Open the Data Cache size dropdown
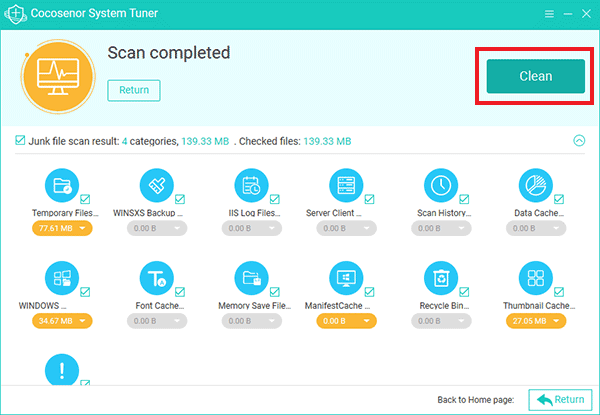The image size is (600, 415). [536, 228]
